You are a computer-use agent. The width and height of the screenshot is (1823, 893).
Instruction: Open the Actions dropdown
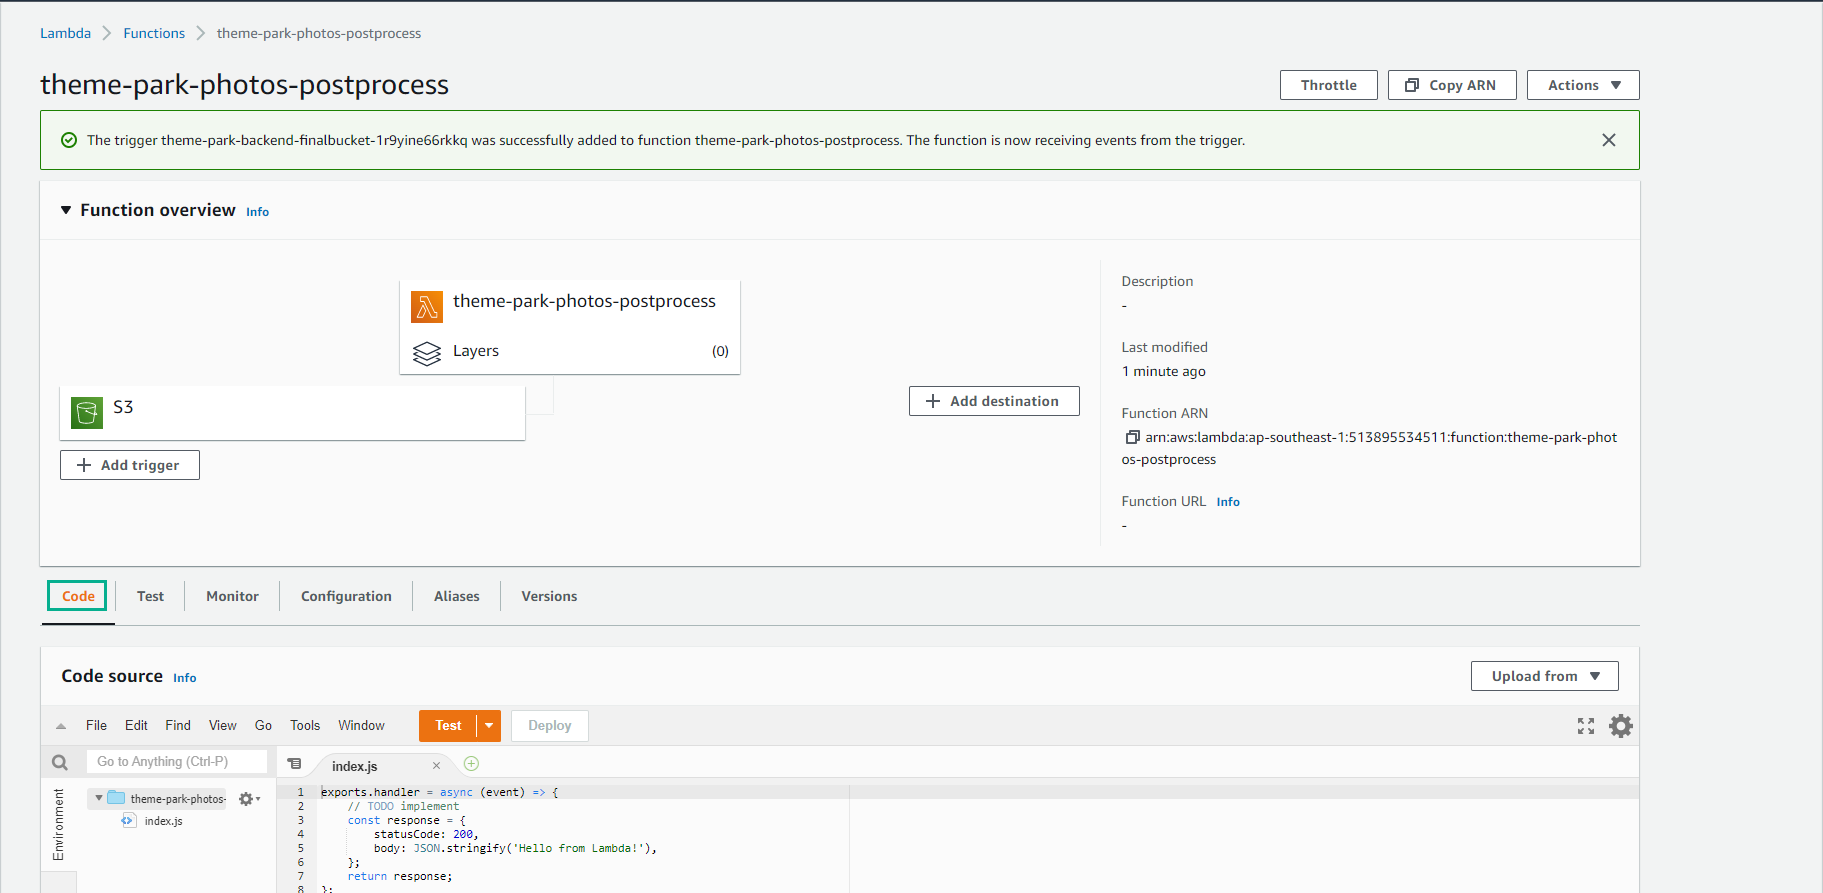click(x=1583, y=85)
